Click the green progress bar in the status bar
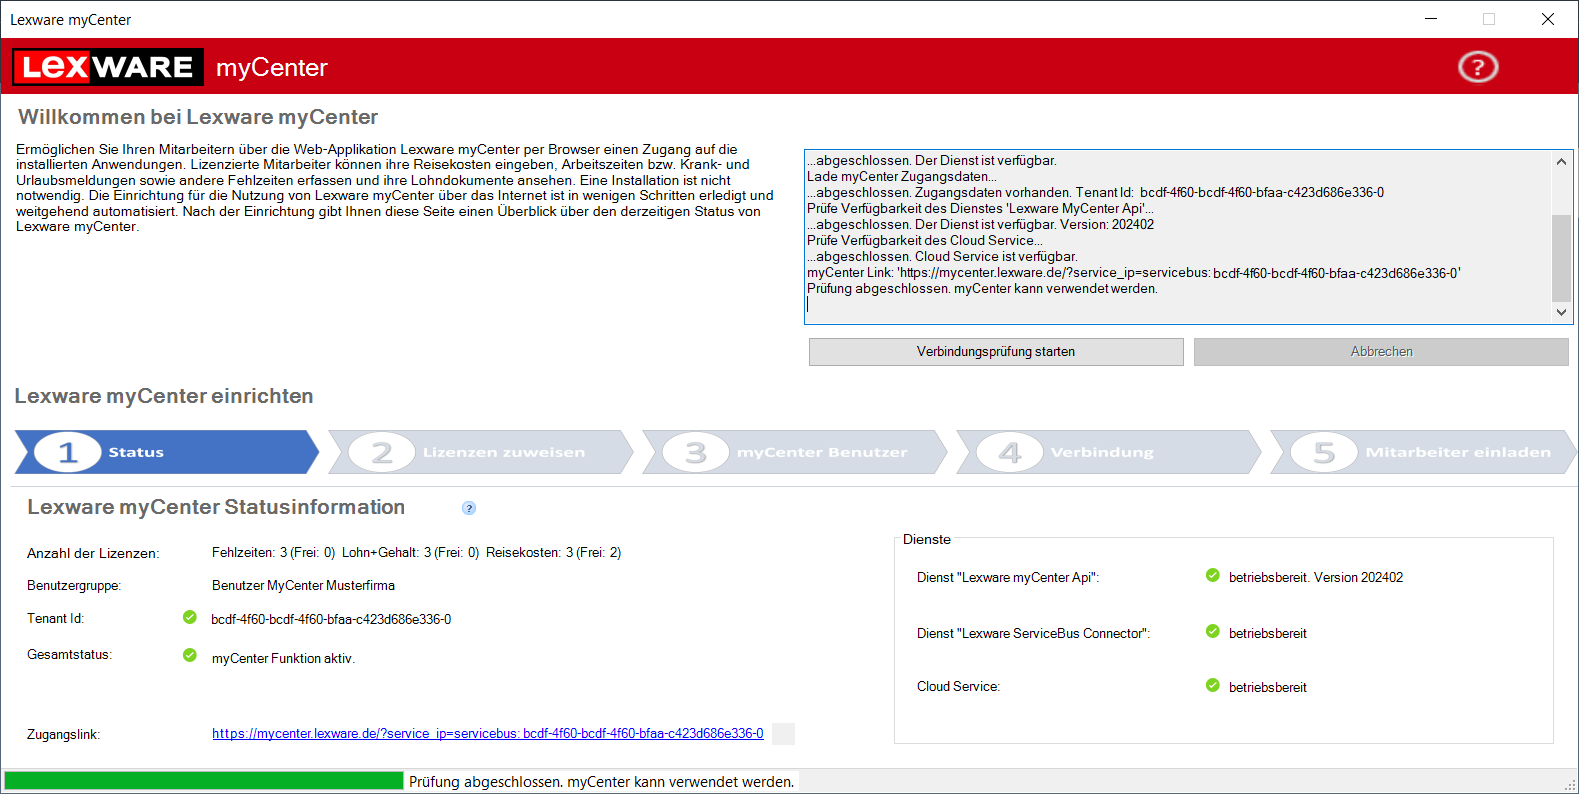 tap(204, 781)
